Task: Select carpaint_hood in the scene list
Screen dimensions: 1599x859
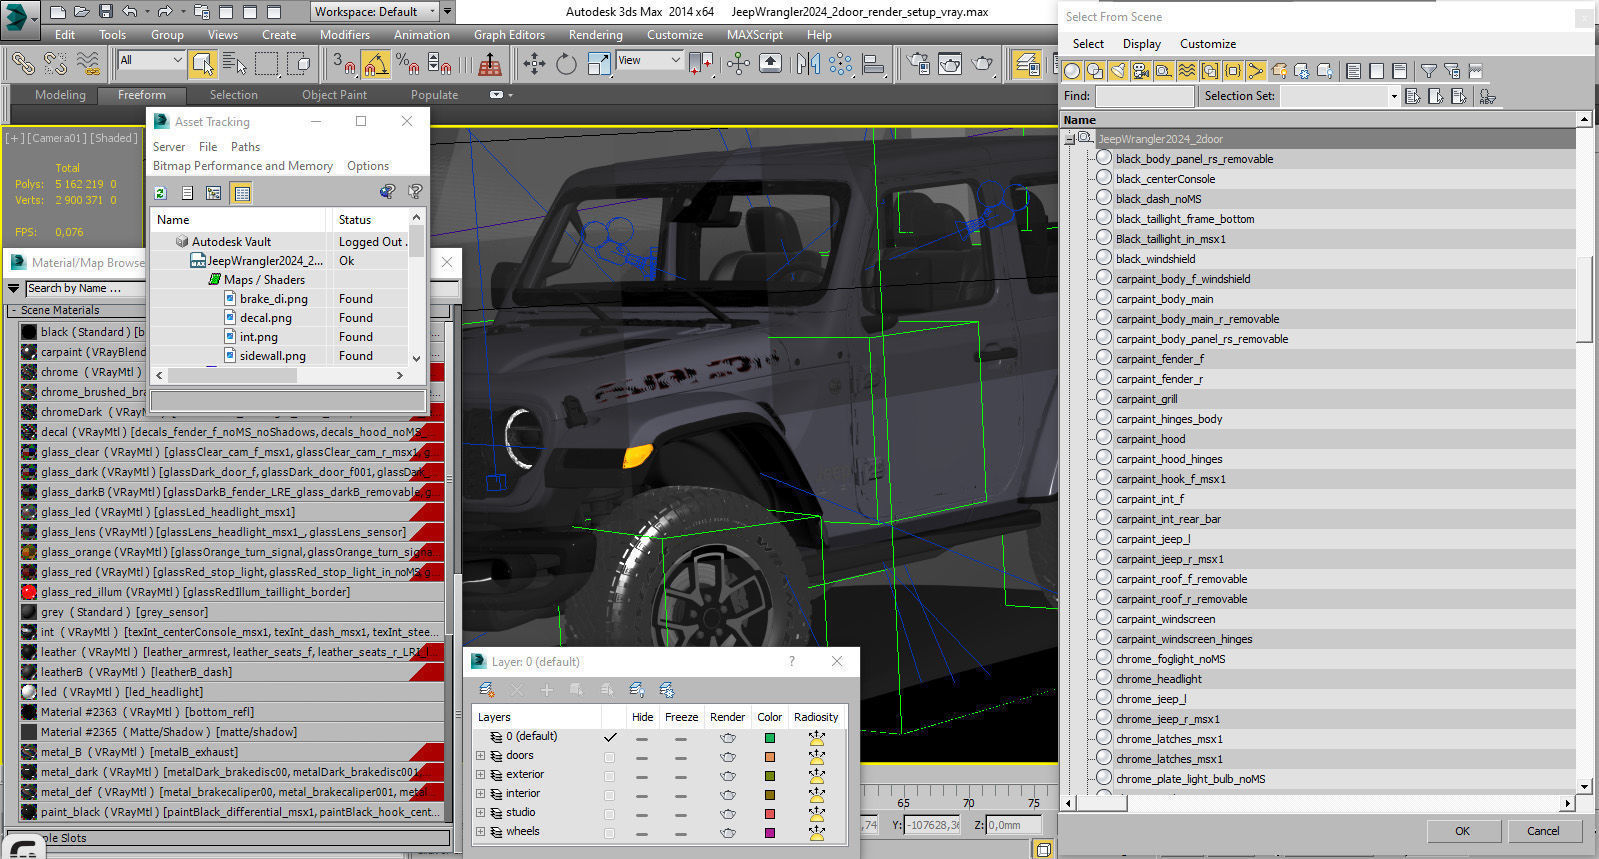Action: pos(1150,439)
